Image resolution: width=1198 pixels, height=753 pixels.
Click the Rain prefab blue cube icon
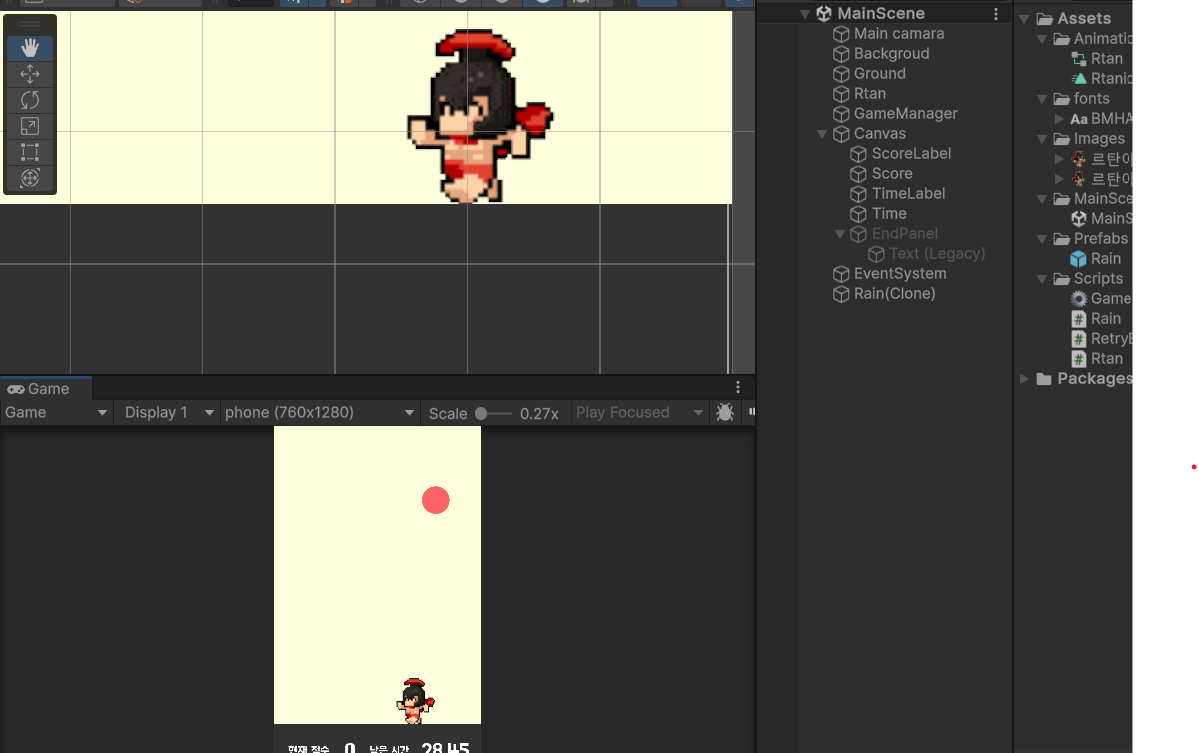pyautogui.click(x=1078, y=259)
